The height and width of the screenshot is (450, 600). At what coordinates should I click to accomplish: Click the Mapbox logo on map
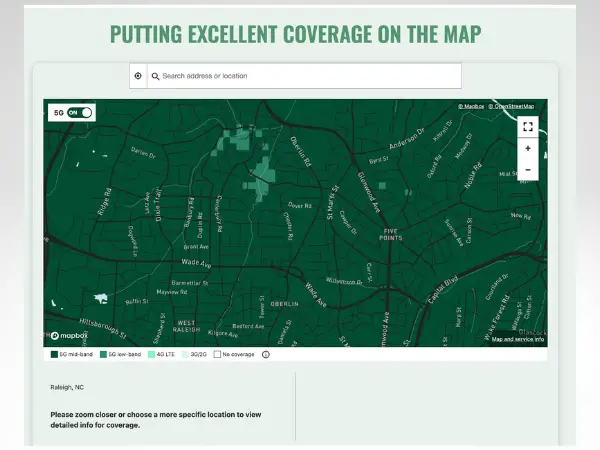(68, 337)
